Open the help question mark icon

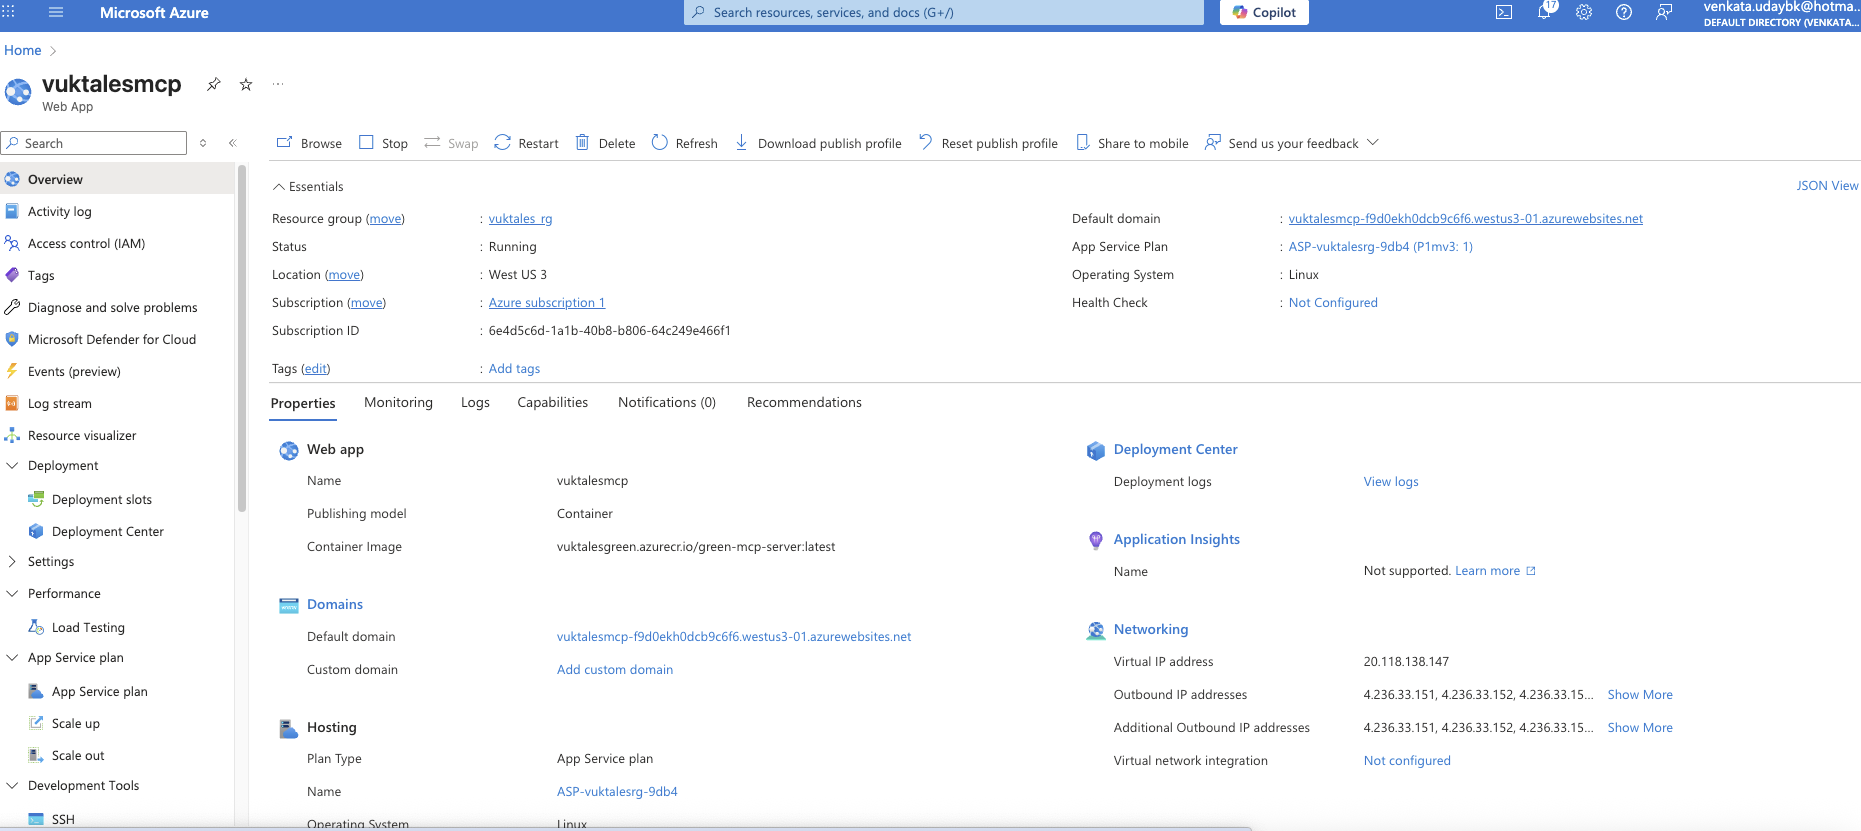click(x=1624, y=13)
